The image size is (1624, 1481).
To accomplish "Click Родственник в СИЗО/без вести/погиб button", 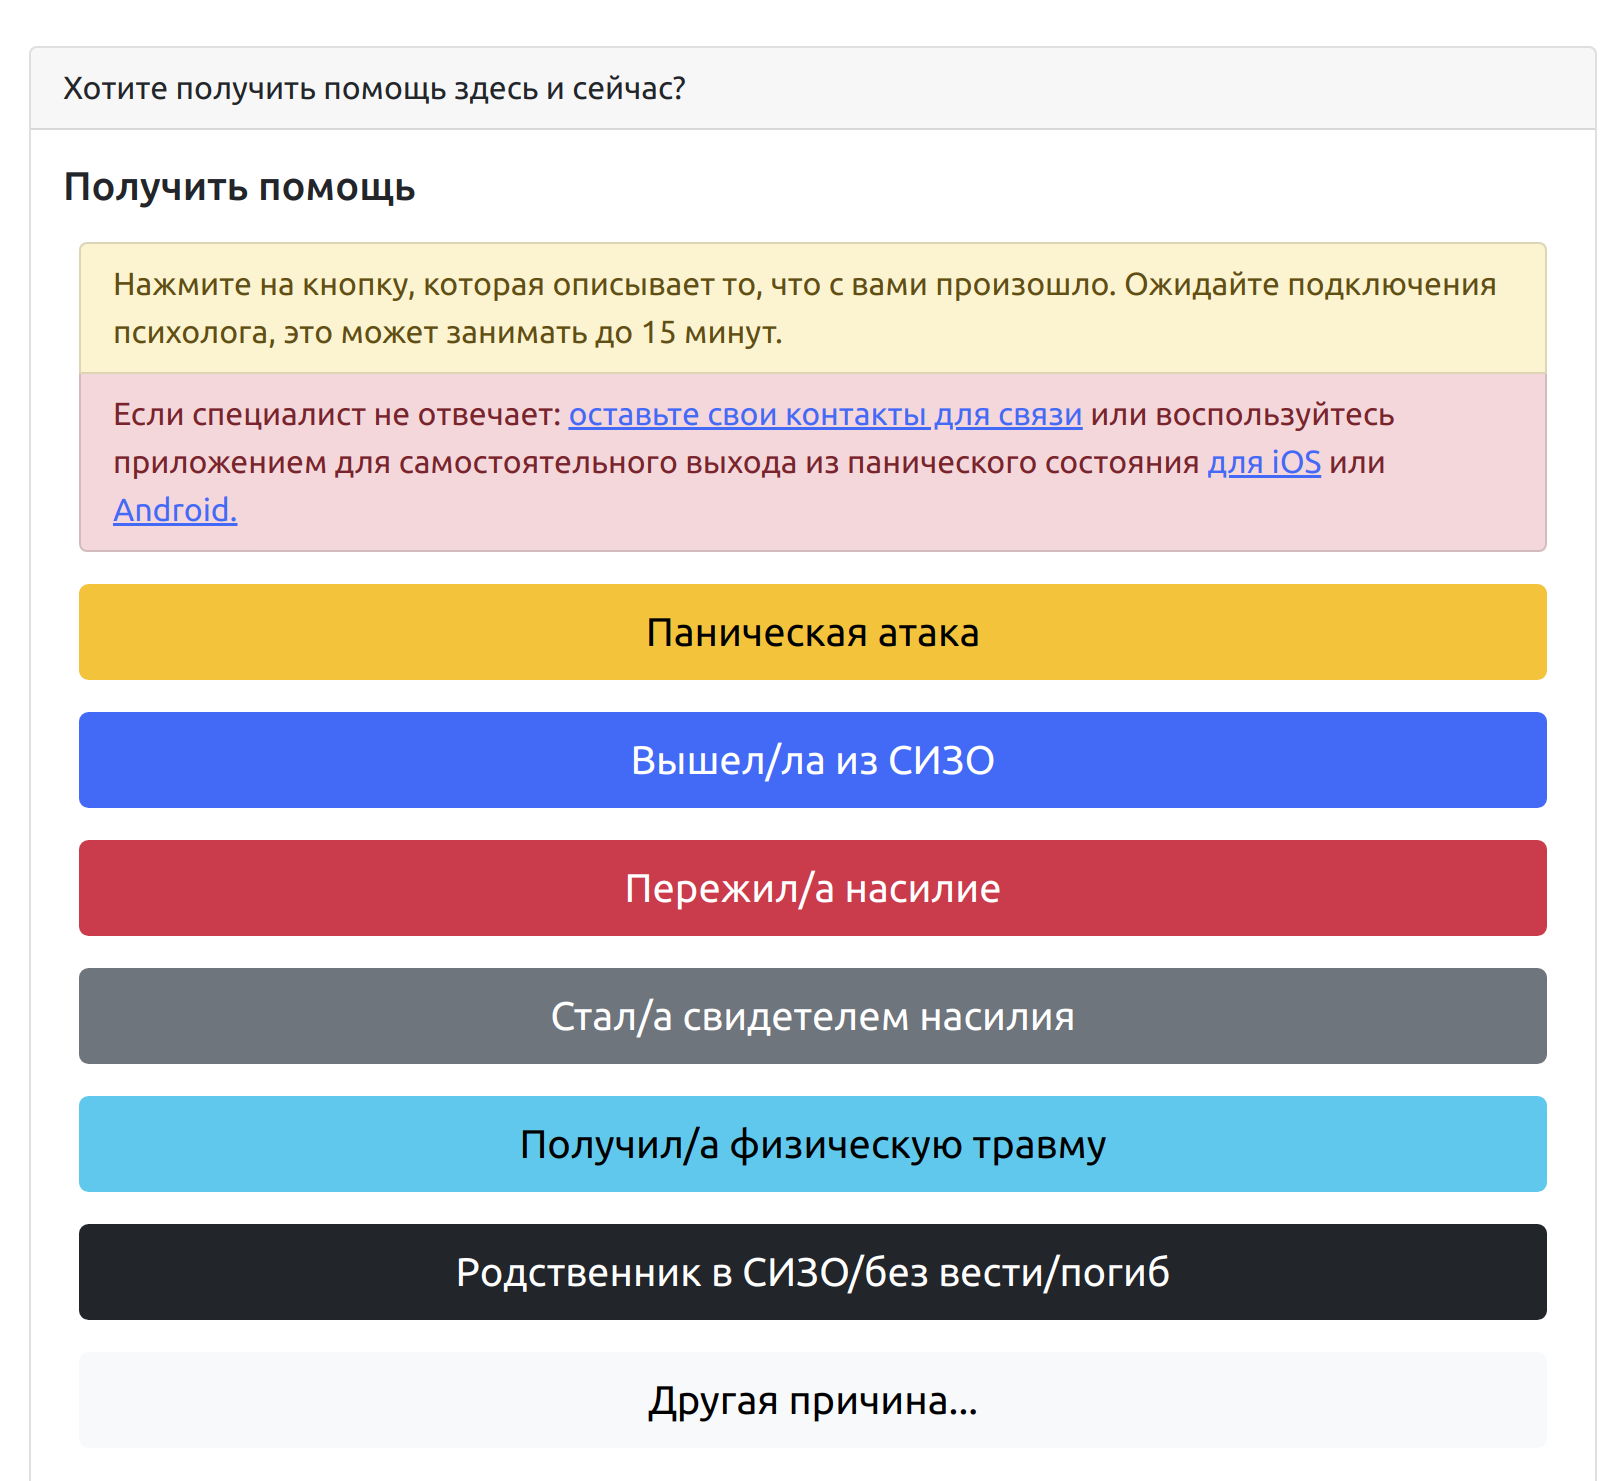I will point(812,1272).
